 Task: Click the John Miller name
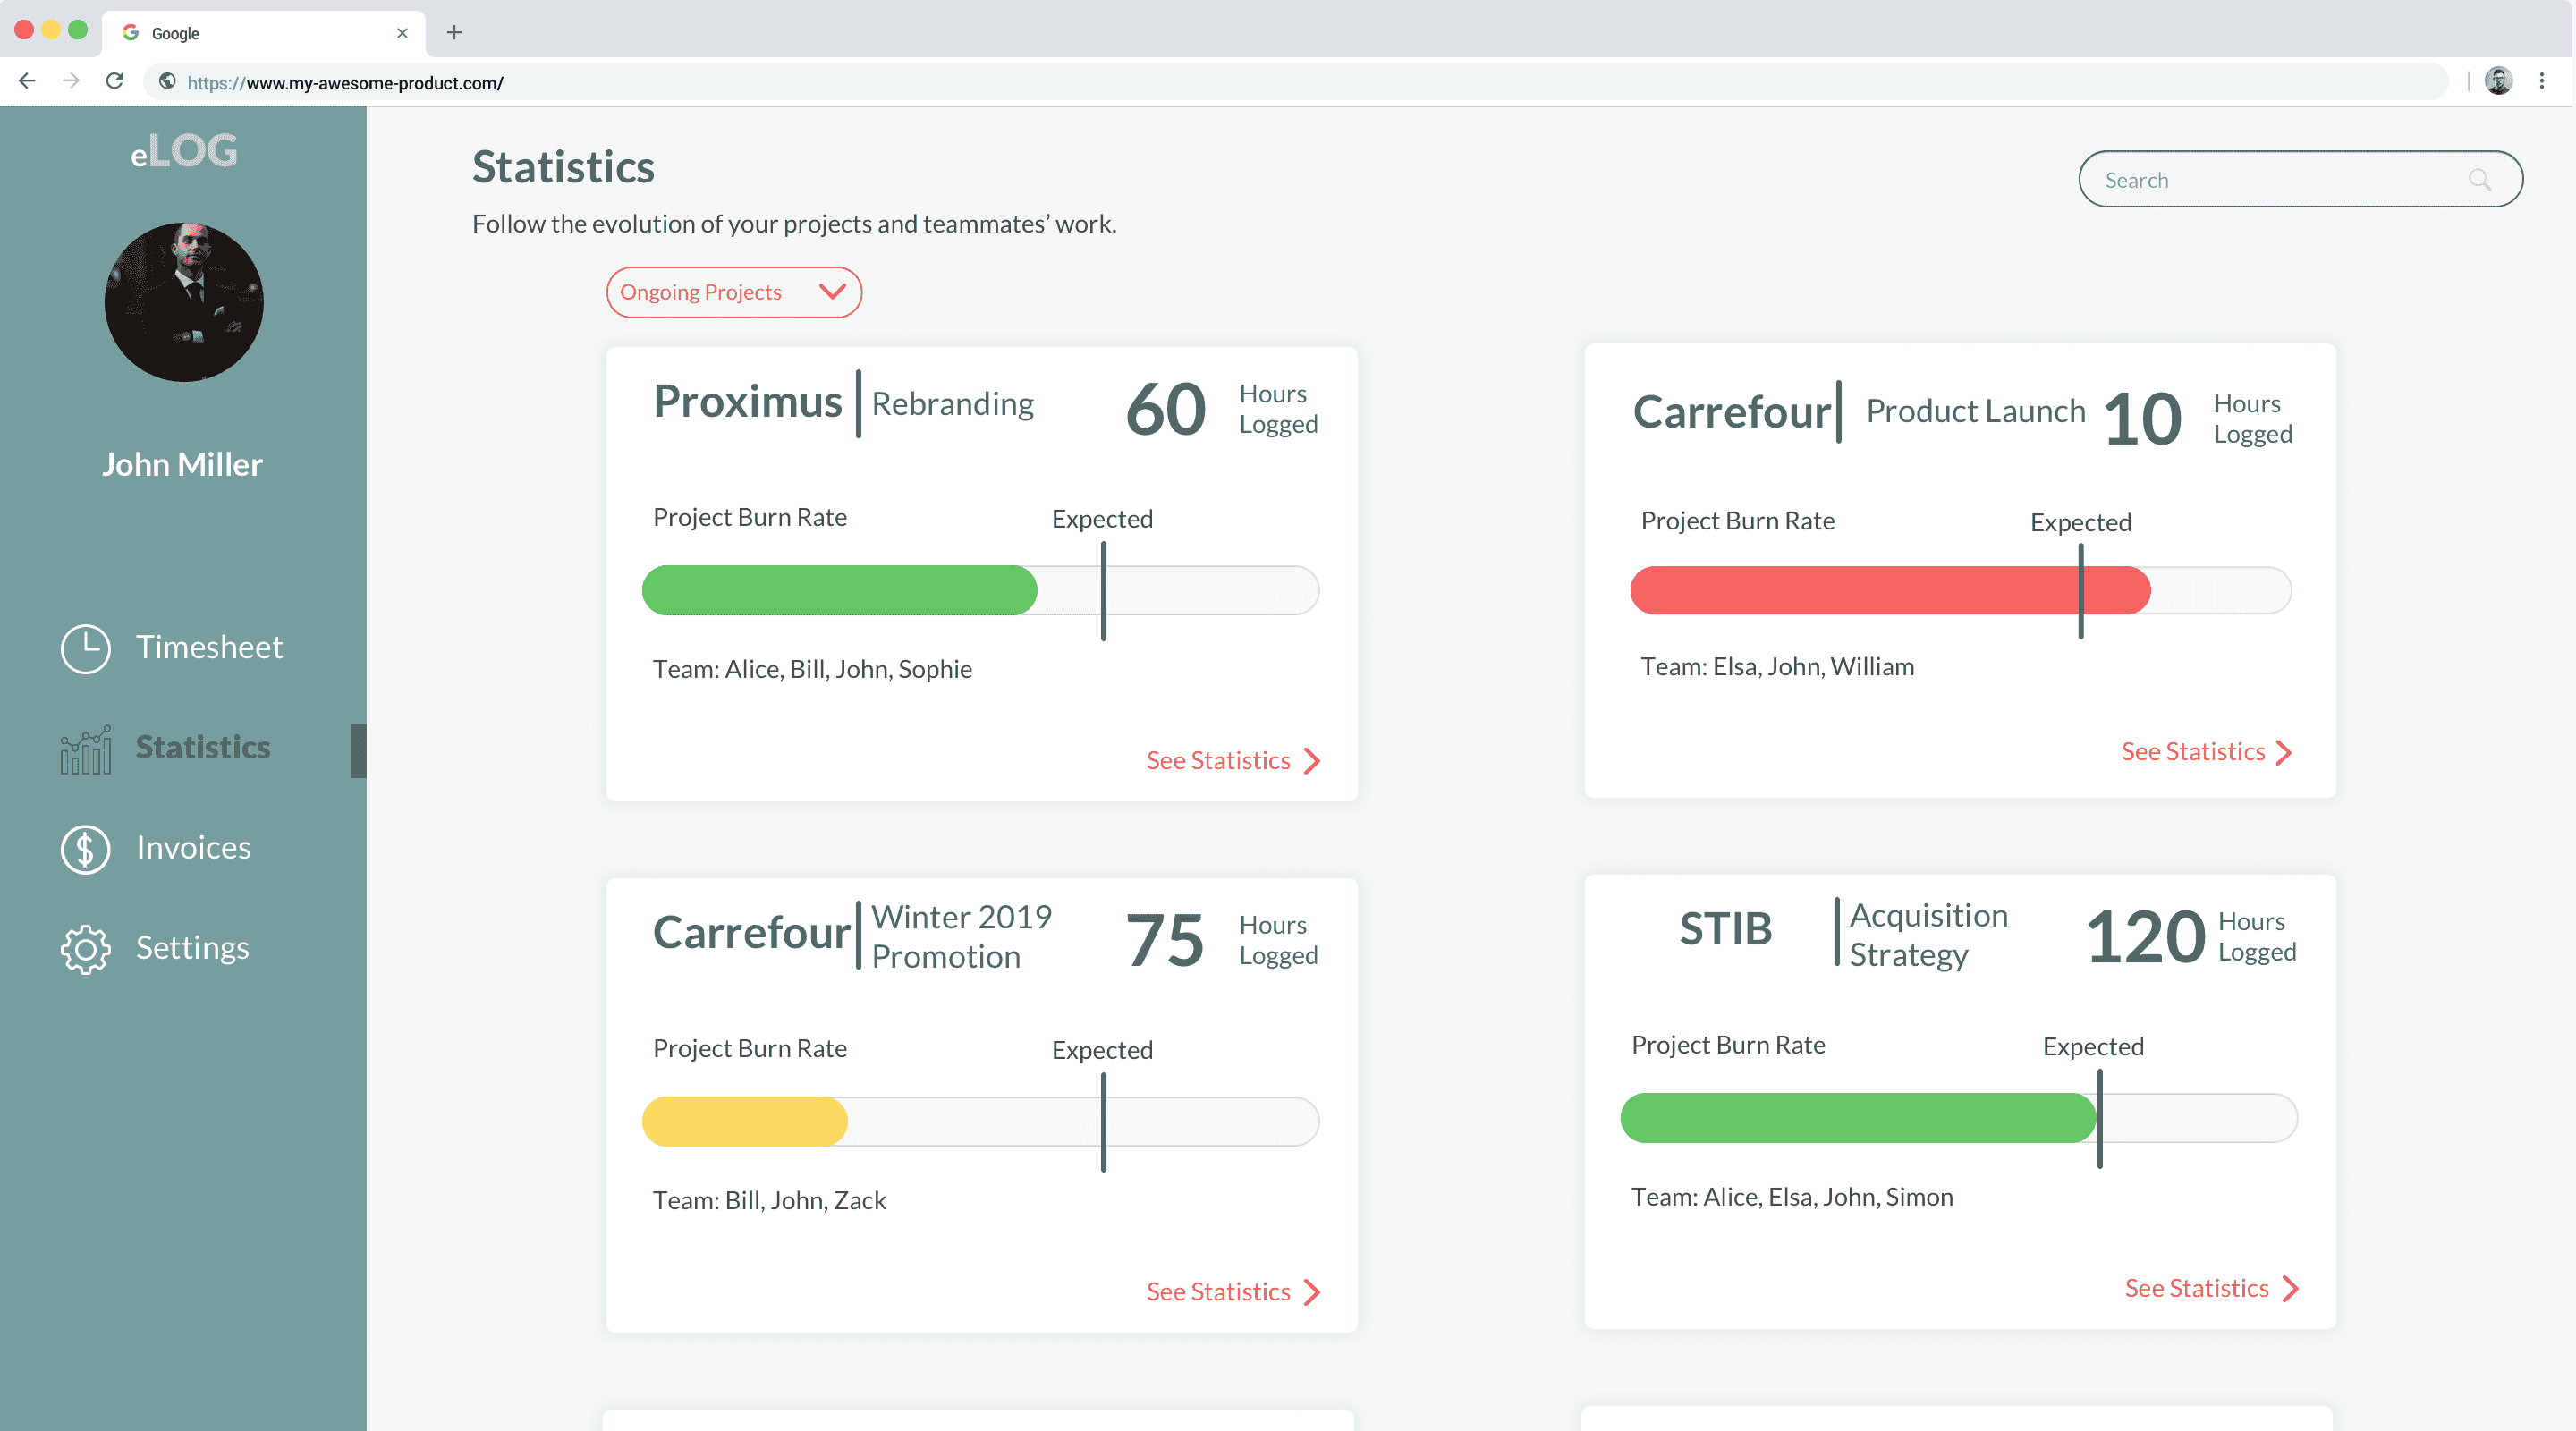coord(182,465)
